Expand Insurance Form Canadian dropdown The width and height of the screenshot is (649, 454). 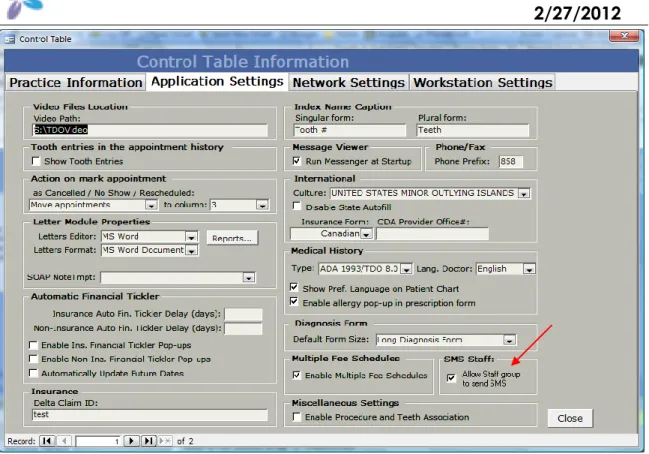pyautogui.click(x=366, y=234)
